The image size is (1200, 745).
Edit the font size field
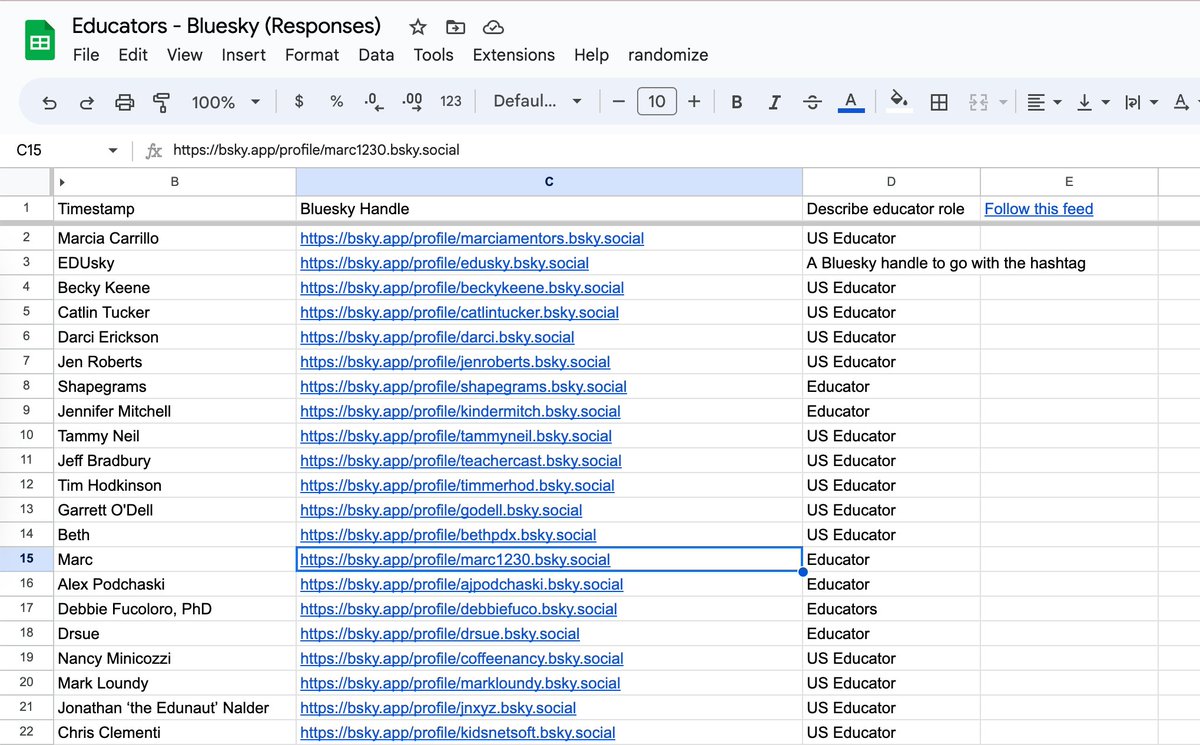[x=657, y=101]
